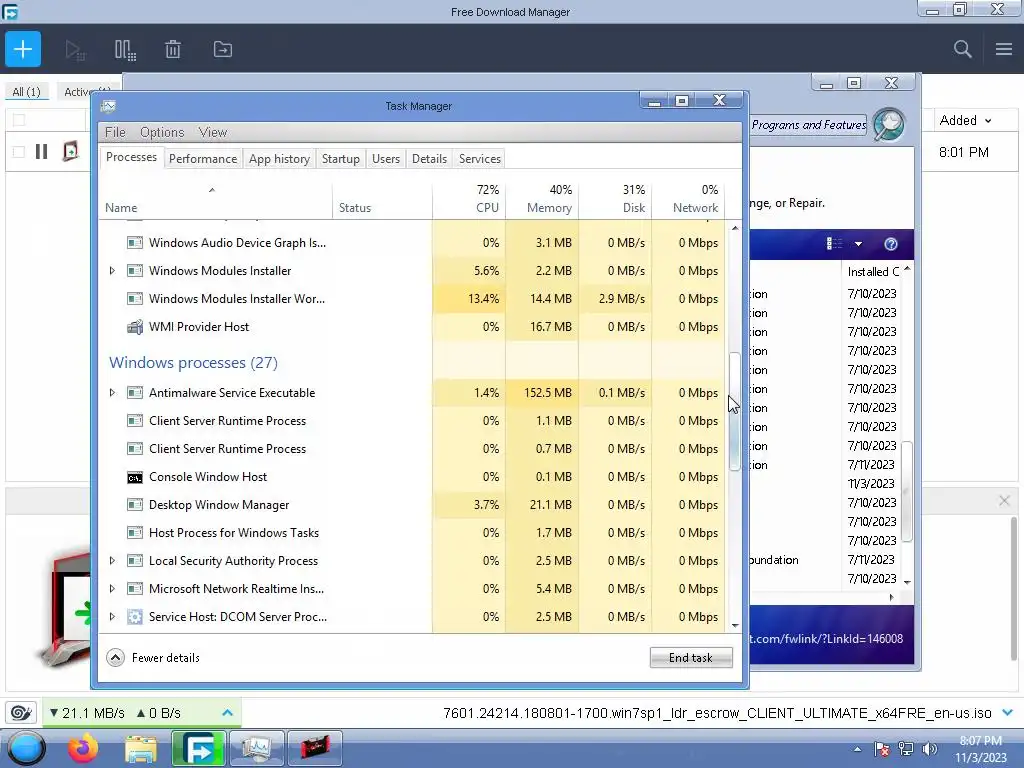This screenshot has width=1024, height=768.
Task: Switch to the Startup tab
Action: coord(340,159)
